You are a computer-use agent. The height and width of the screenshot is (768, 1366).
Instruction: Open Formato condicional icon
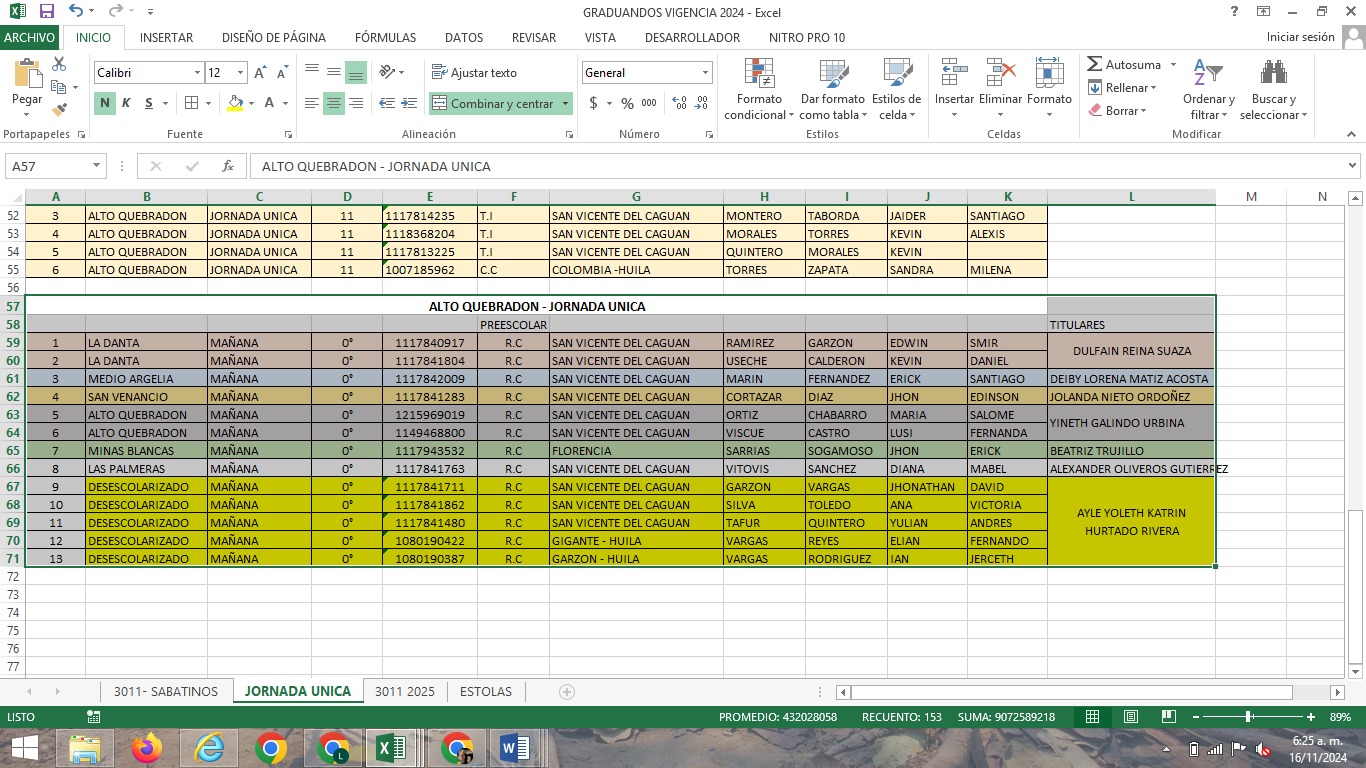click(759, 74)
